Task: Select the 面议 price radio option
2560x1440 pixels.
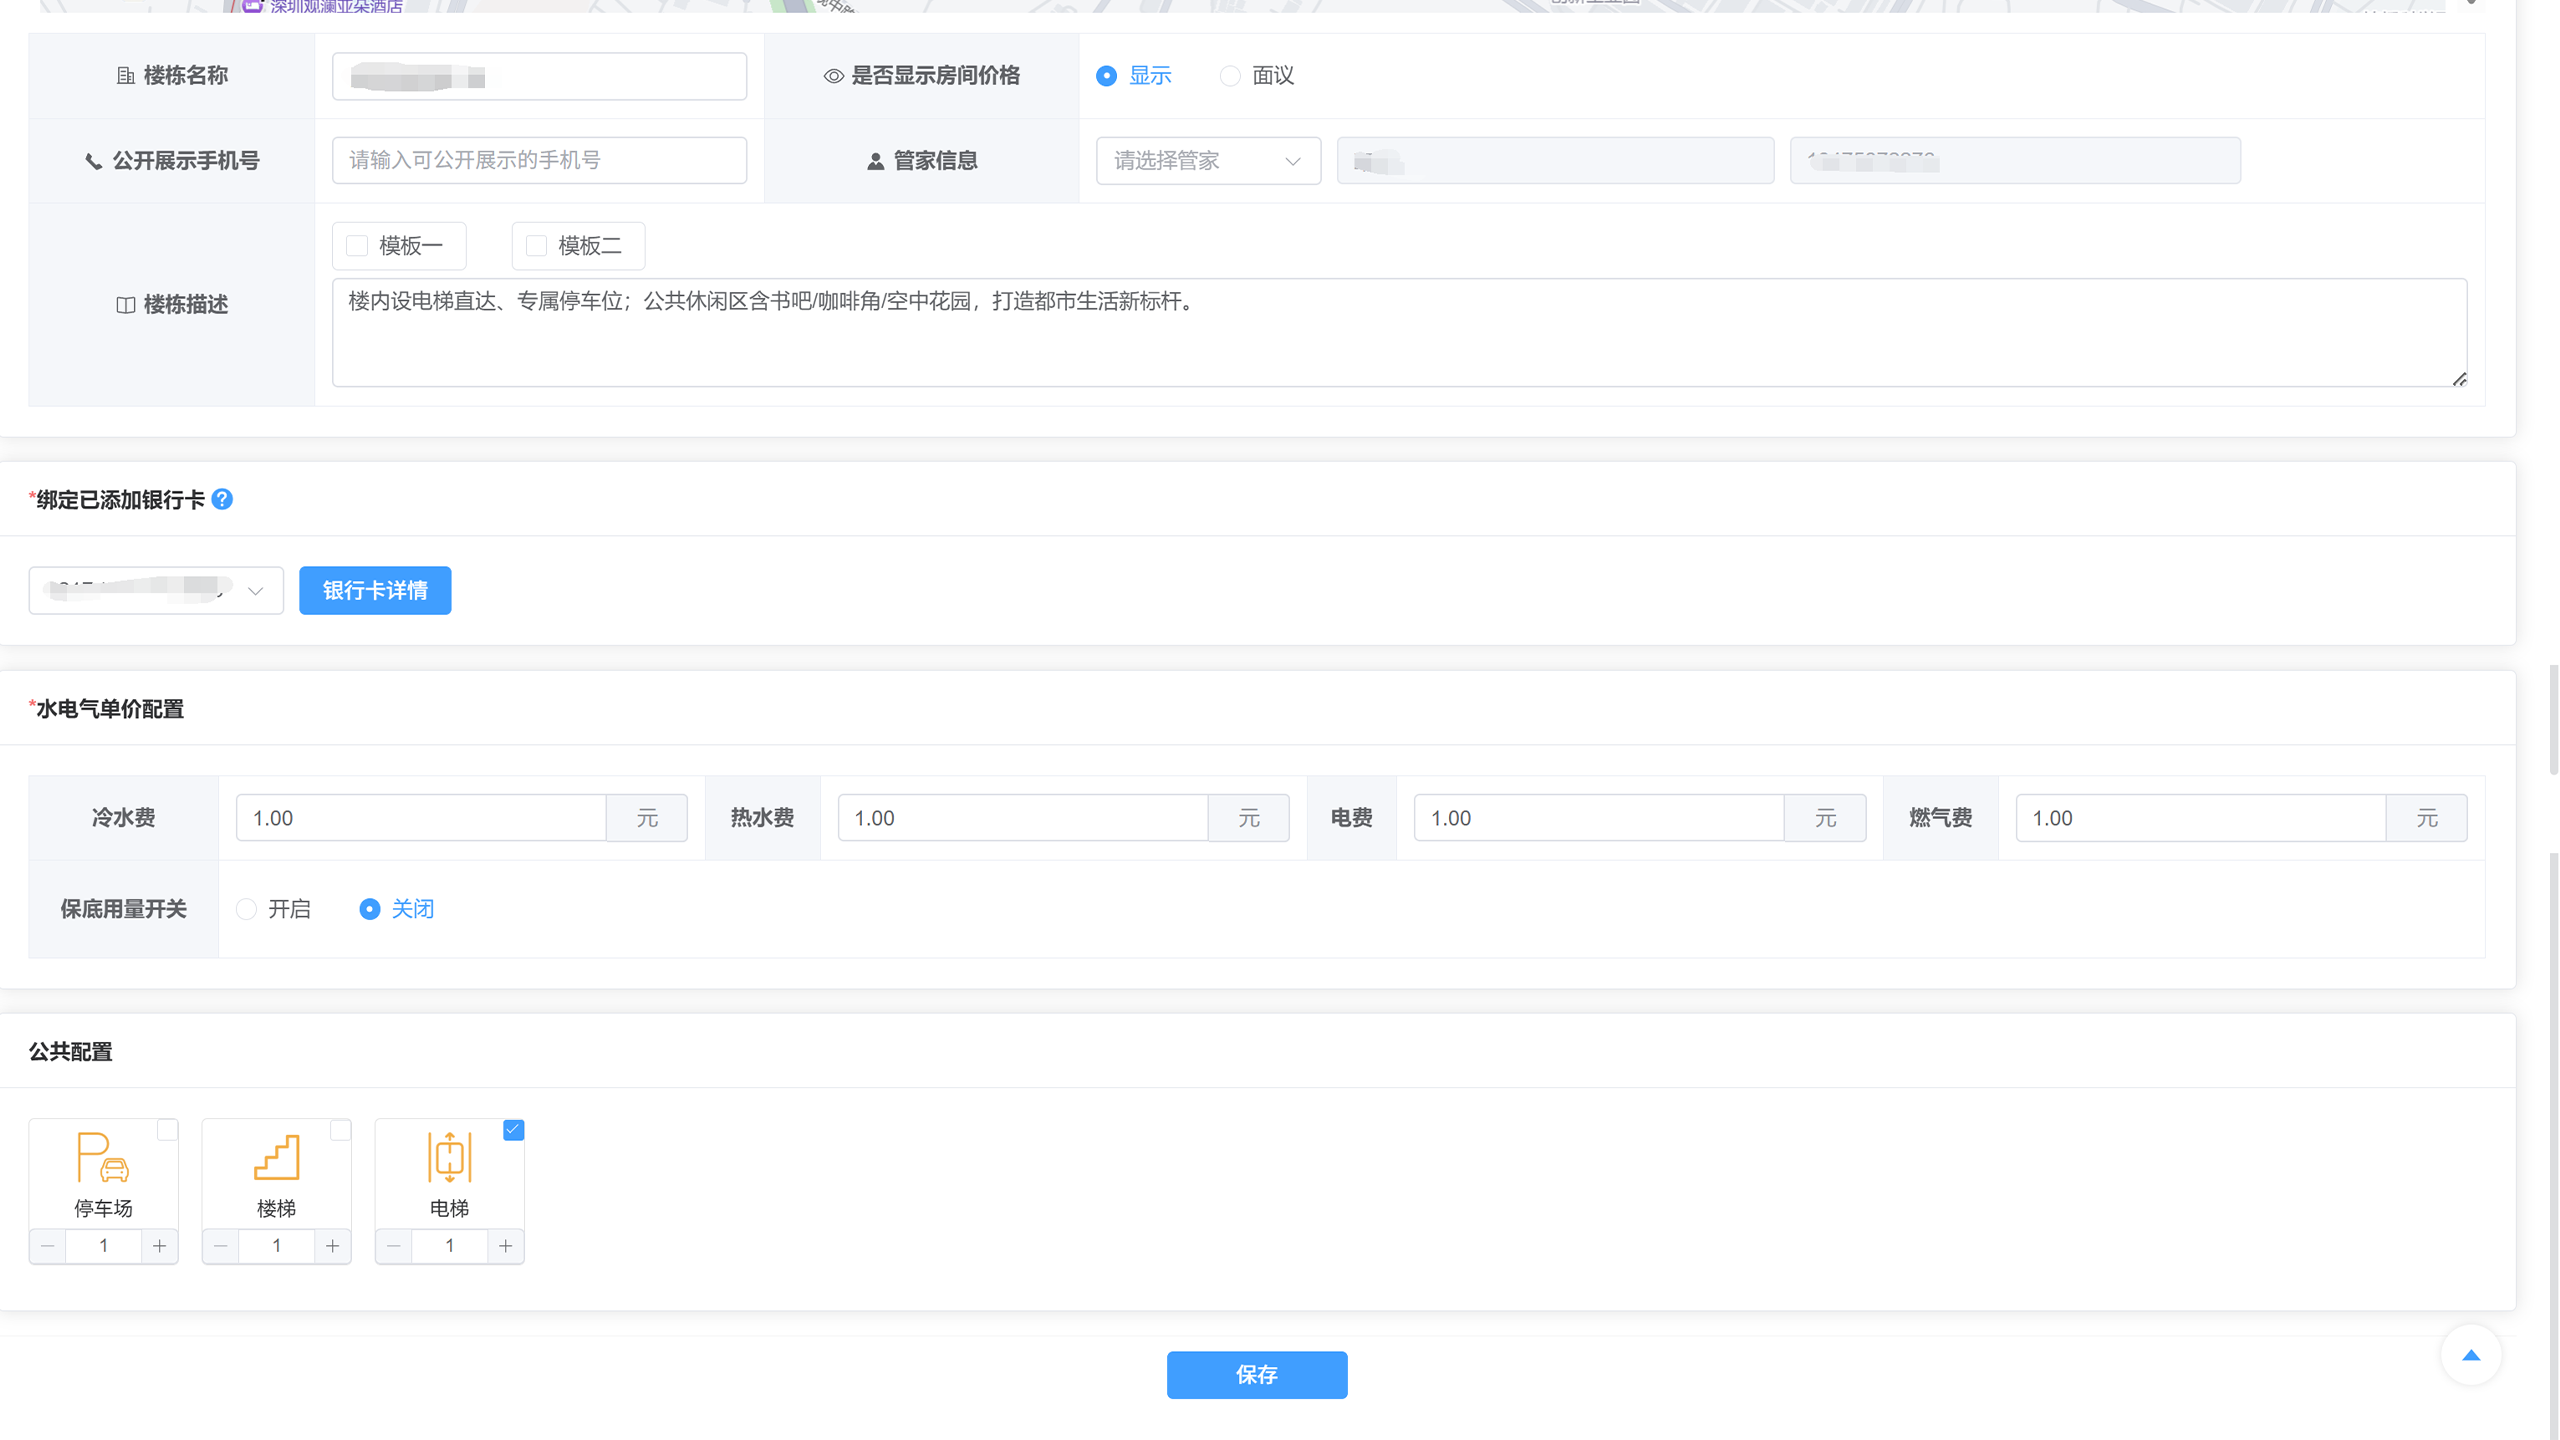Action: (x=1230, y=76)
